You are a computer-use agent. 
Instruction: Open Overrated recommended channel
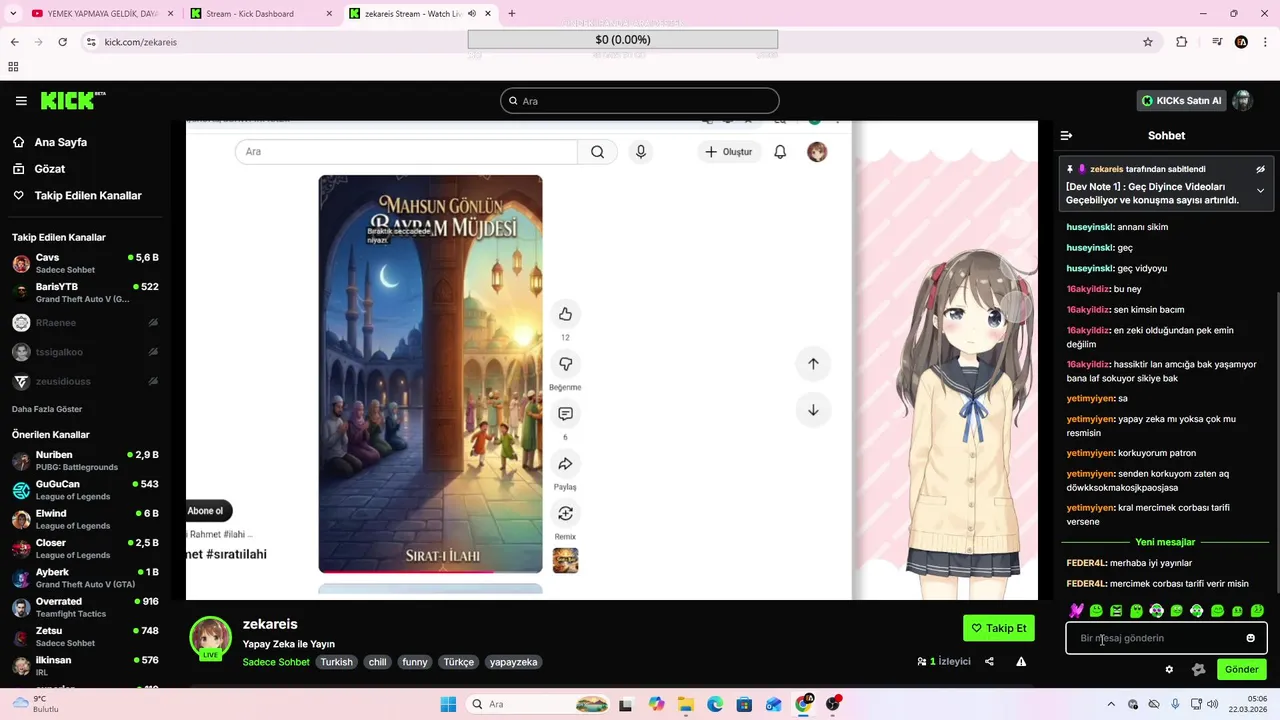point(85,608)
